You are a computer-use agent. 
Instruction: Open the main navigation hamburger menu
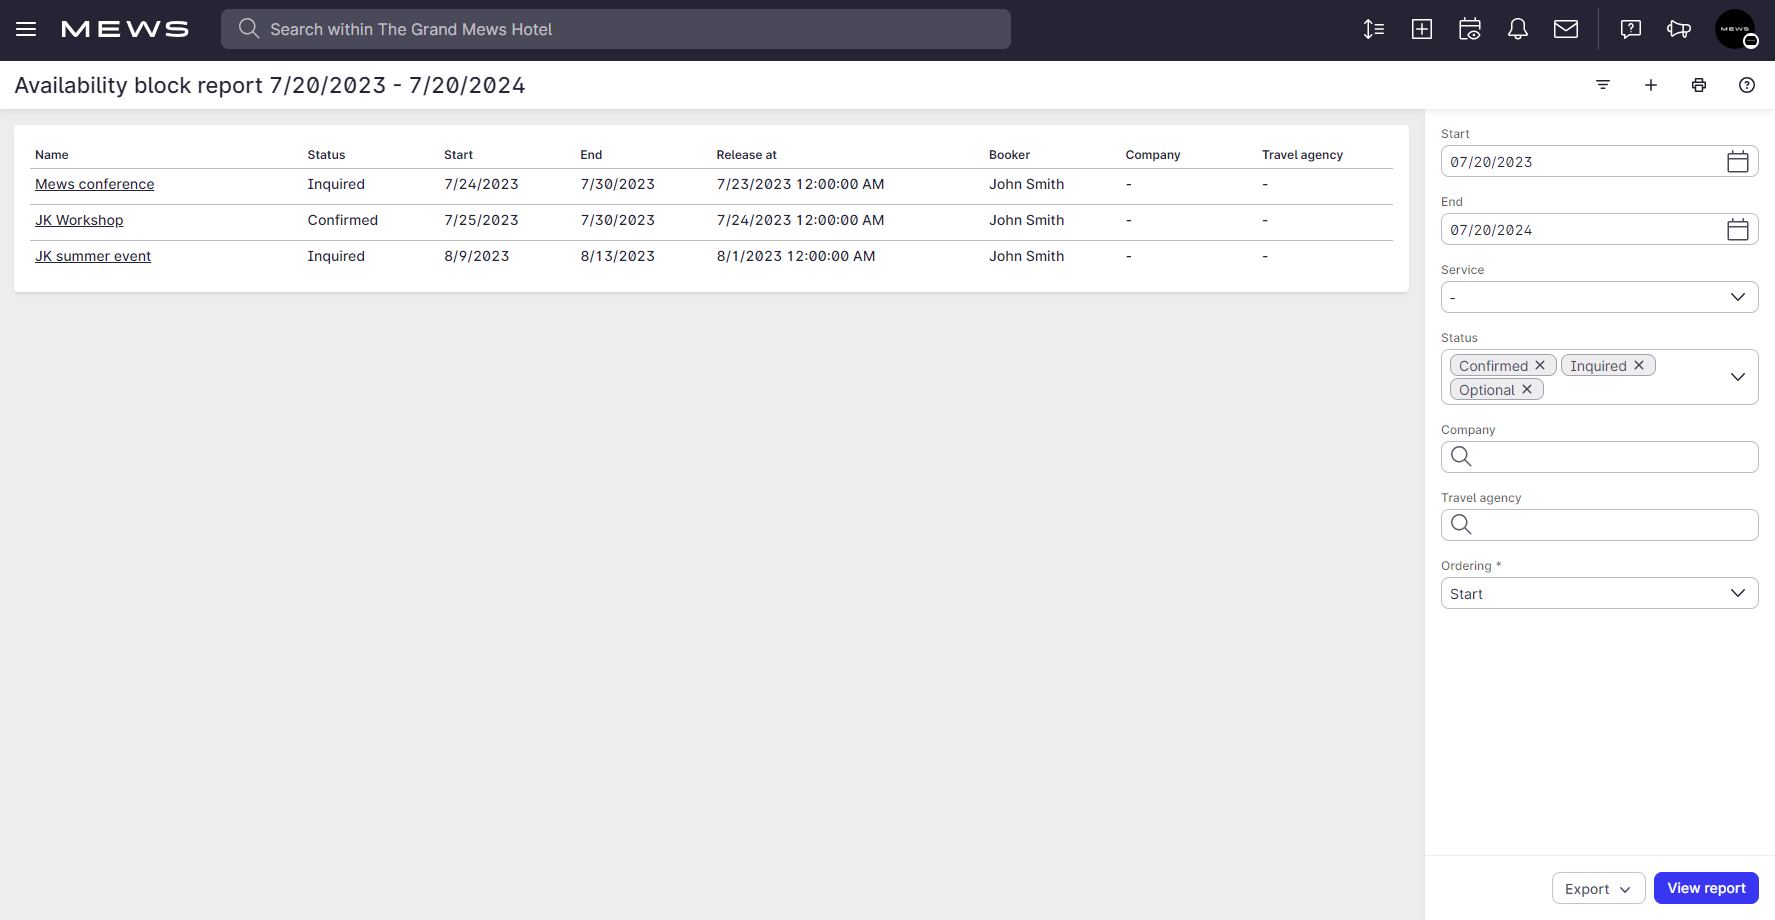coord(25,29)
